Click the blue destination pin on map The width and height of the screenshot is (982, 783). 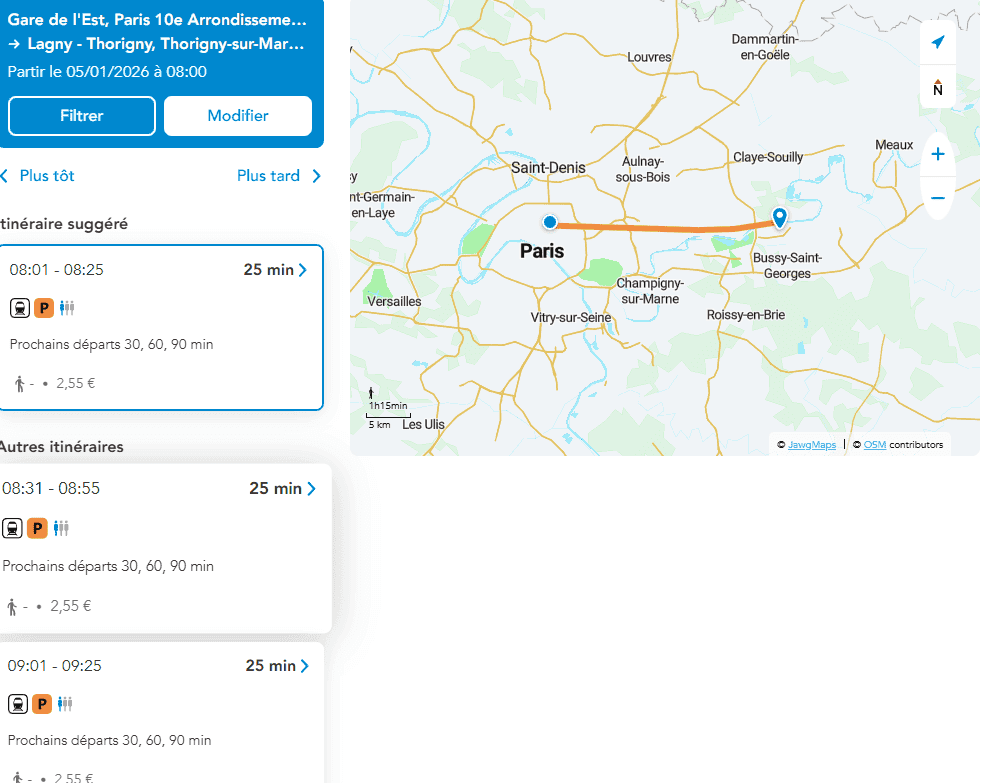coord(780,217)
